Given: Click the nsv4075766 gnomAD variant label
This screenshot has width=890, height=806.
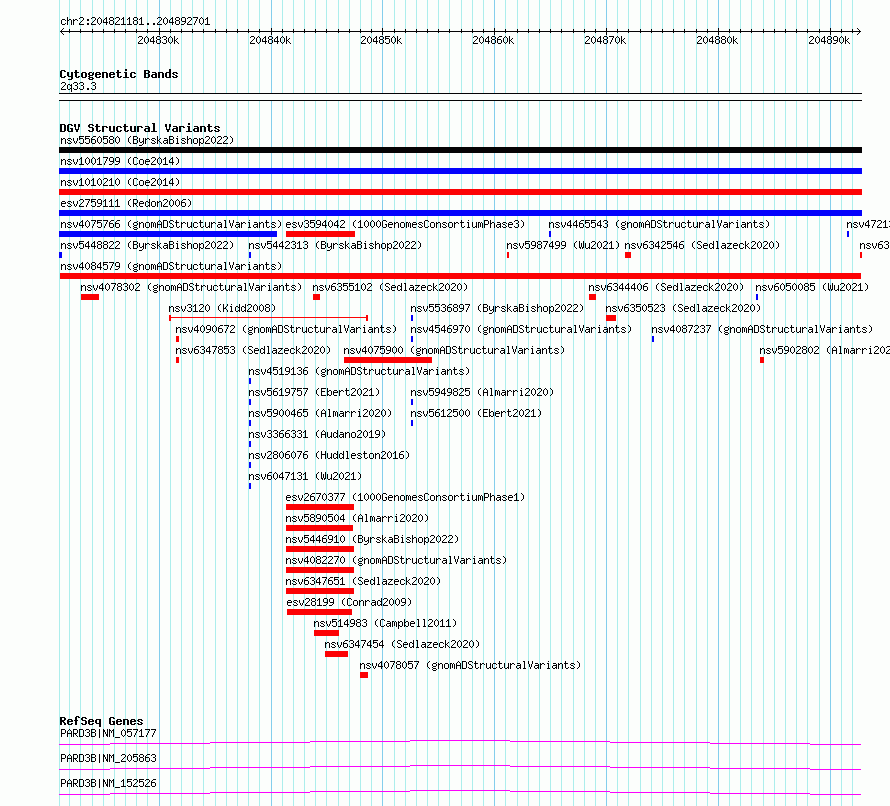Looking at the screenshot, I should pyautogui.click(x=171, y=224).
